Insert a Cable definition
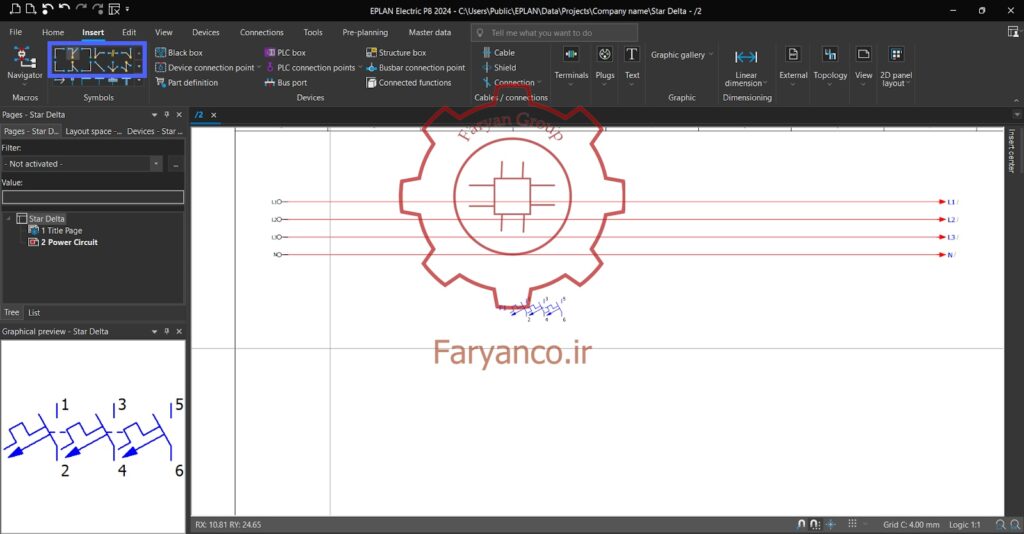The height and width of the screenshot is (534, 1024). [x=498, y=52]
